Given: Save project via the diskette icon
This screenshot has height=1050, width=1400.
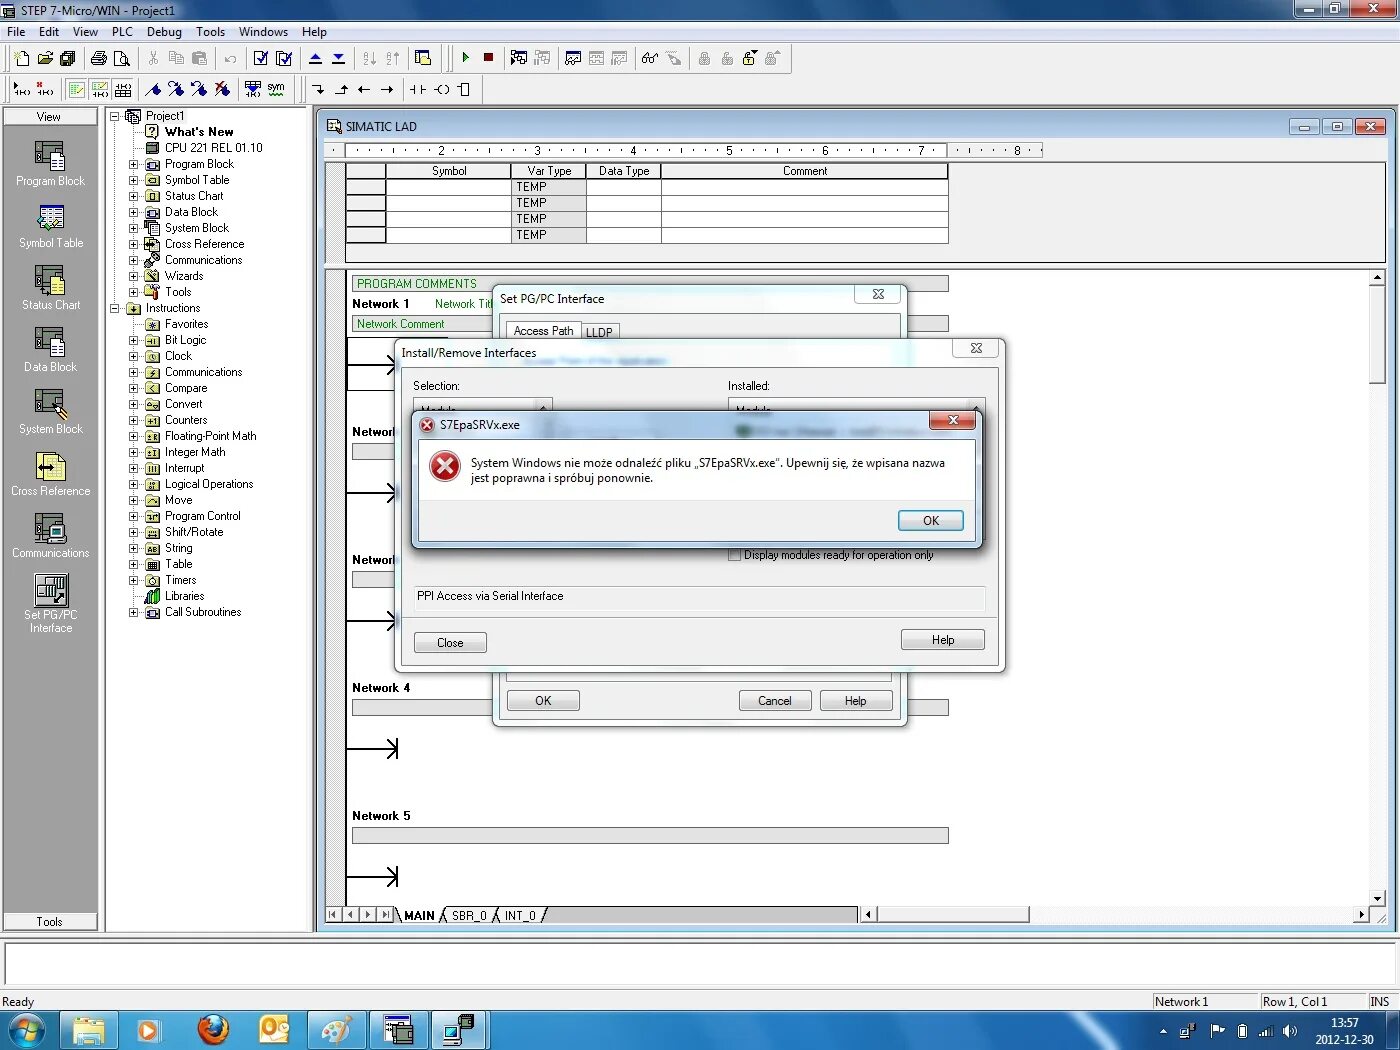Looking at the screenshot, I should pyautogui.click(x=68, y=58).
